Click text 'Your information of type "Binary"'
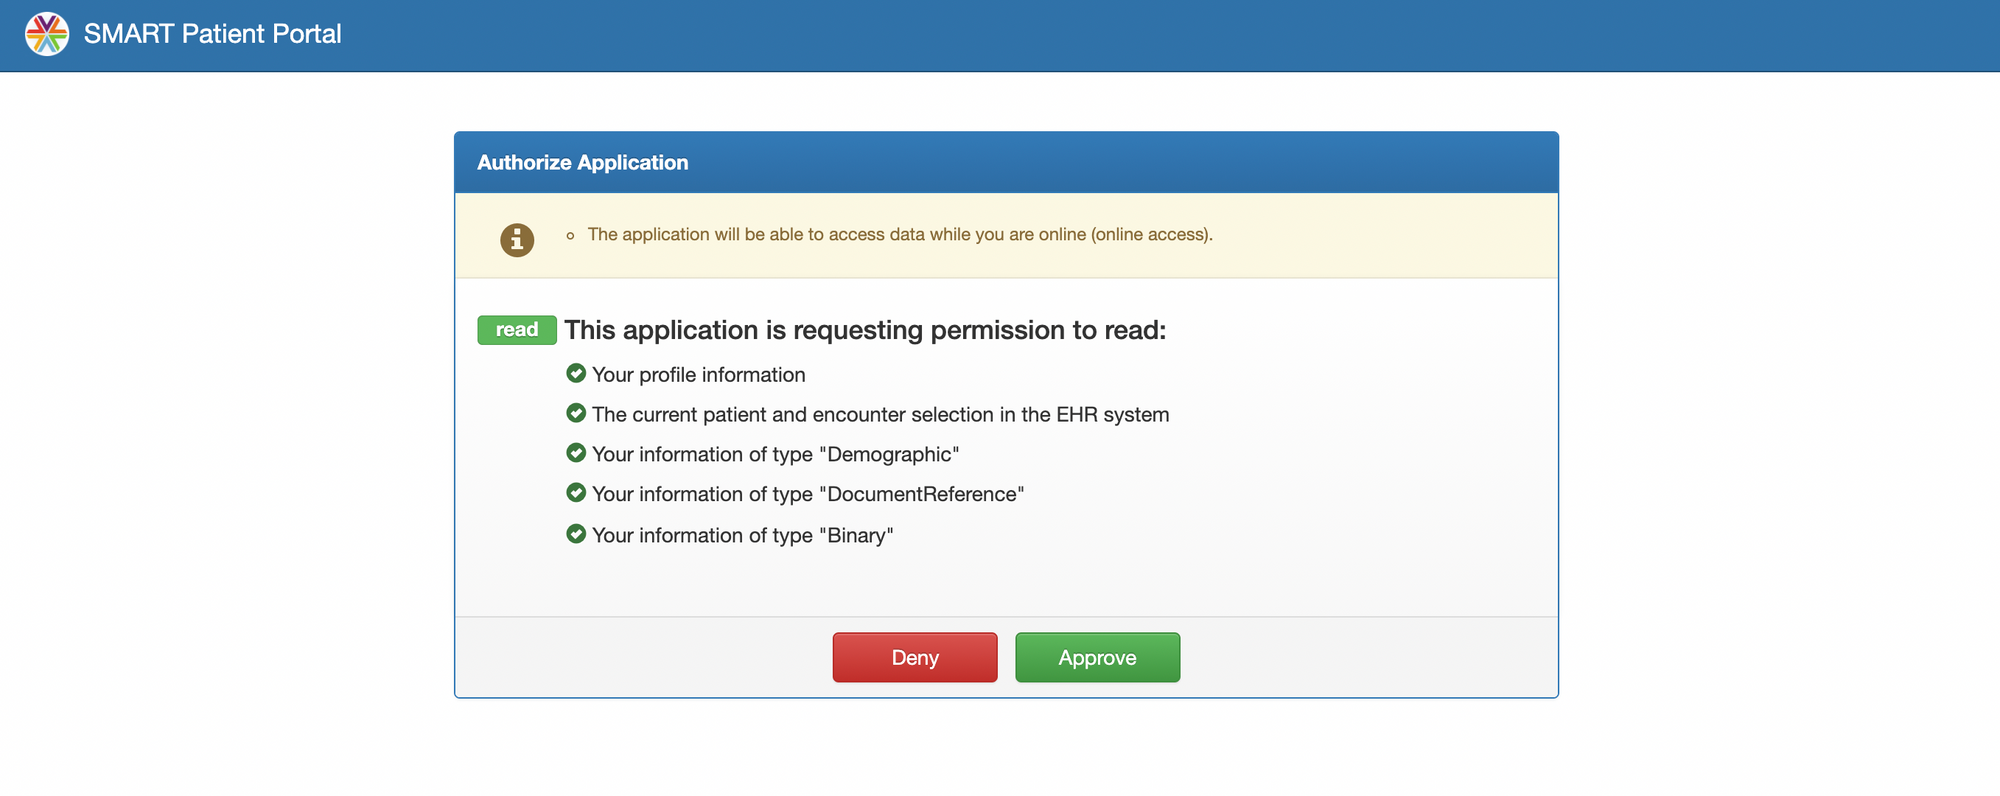 pyautogui.click(x=743, y=536)
